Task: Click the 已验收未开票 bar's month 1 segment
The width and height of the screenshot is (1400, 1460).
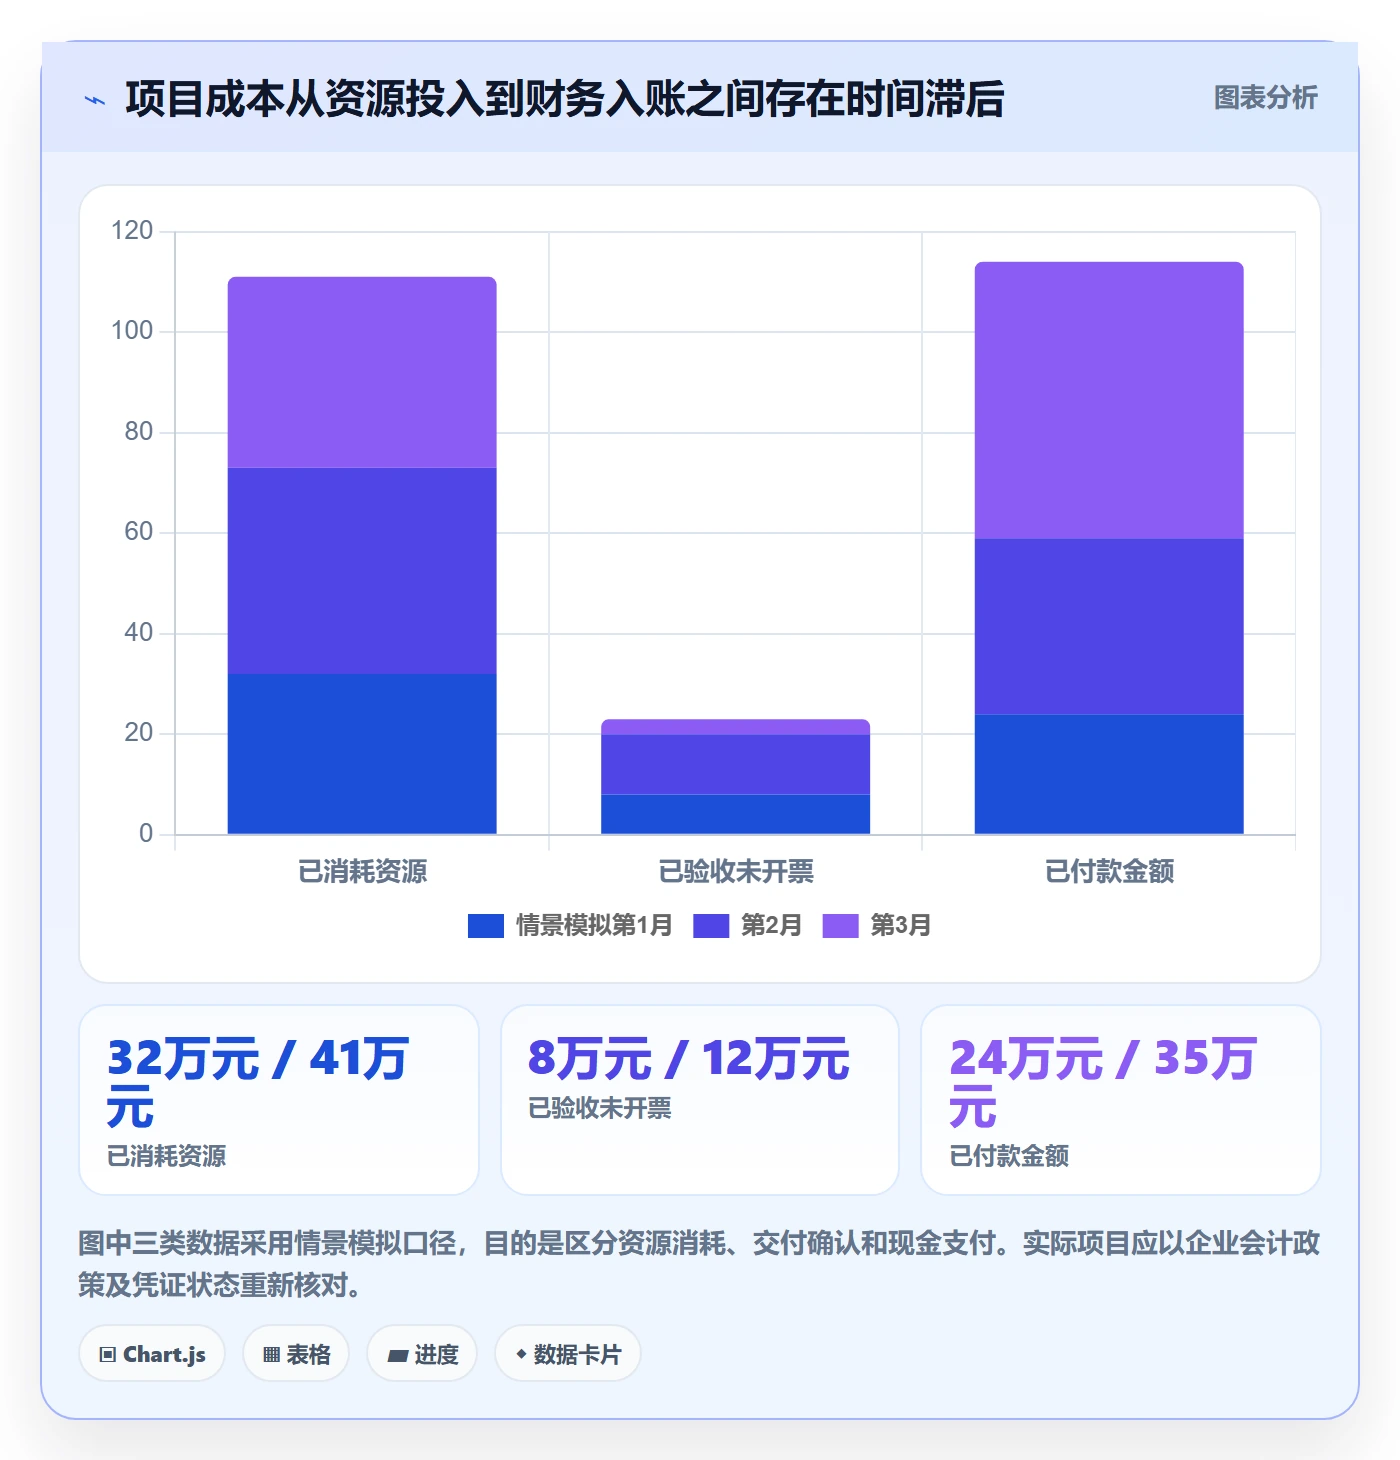Action: [x=735, y=814]
